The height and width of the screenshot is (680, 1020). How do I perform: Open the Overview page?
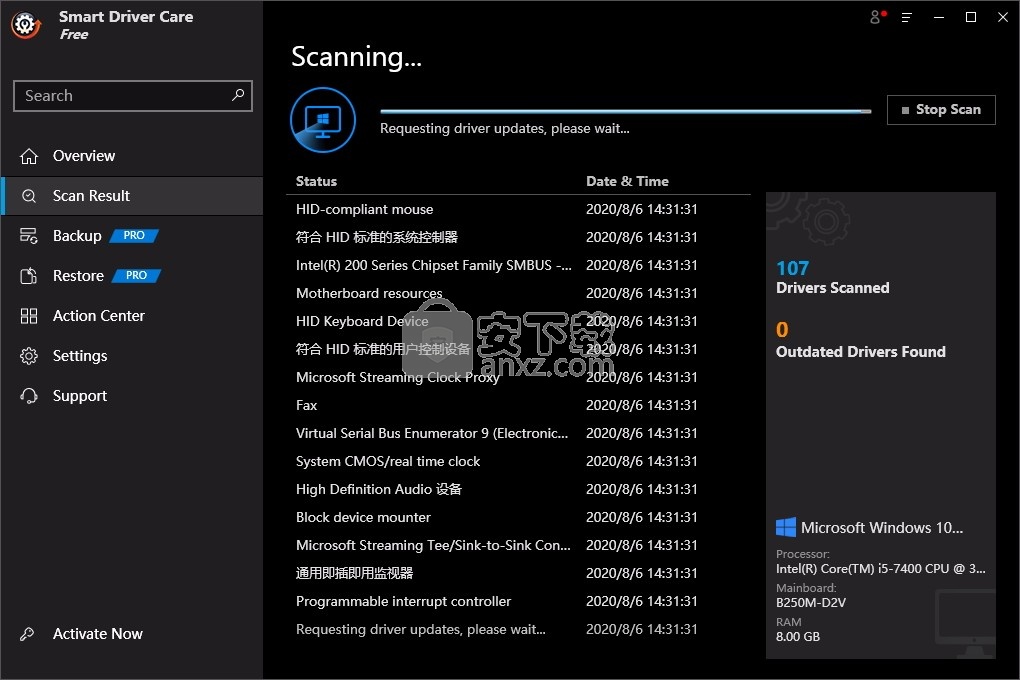pyautogui.click(x=132, y=156)
